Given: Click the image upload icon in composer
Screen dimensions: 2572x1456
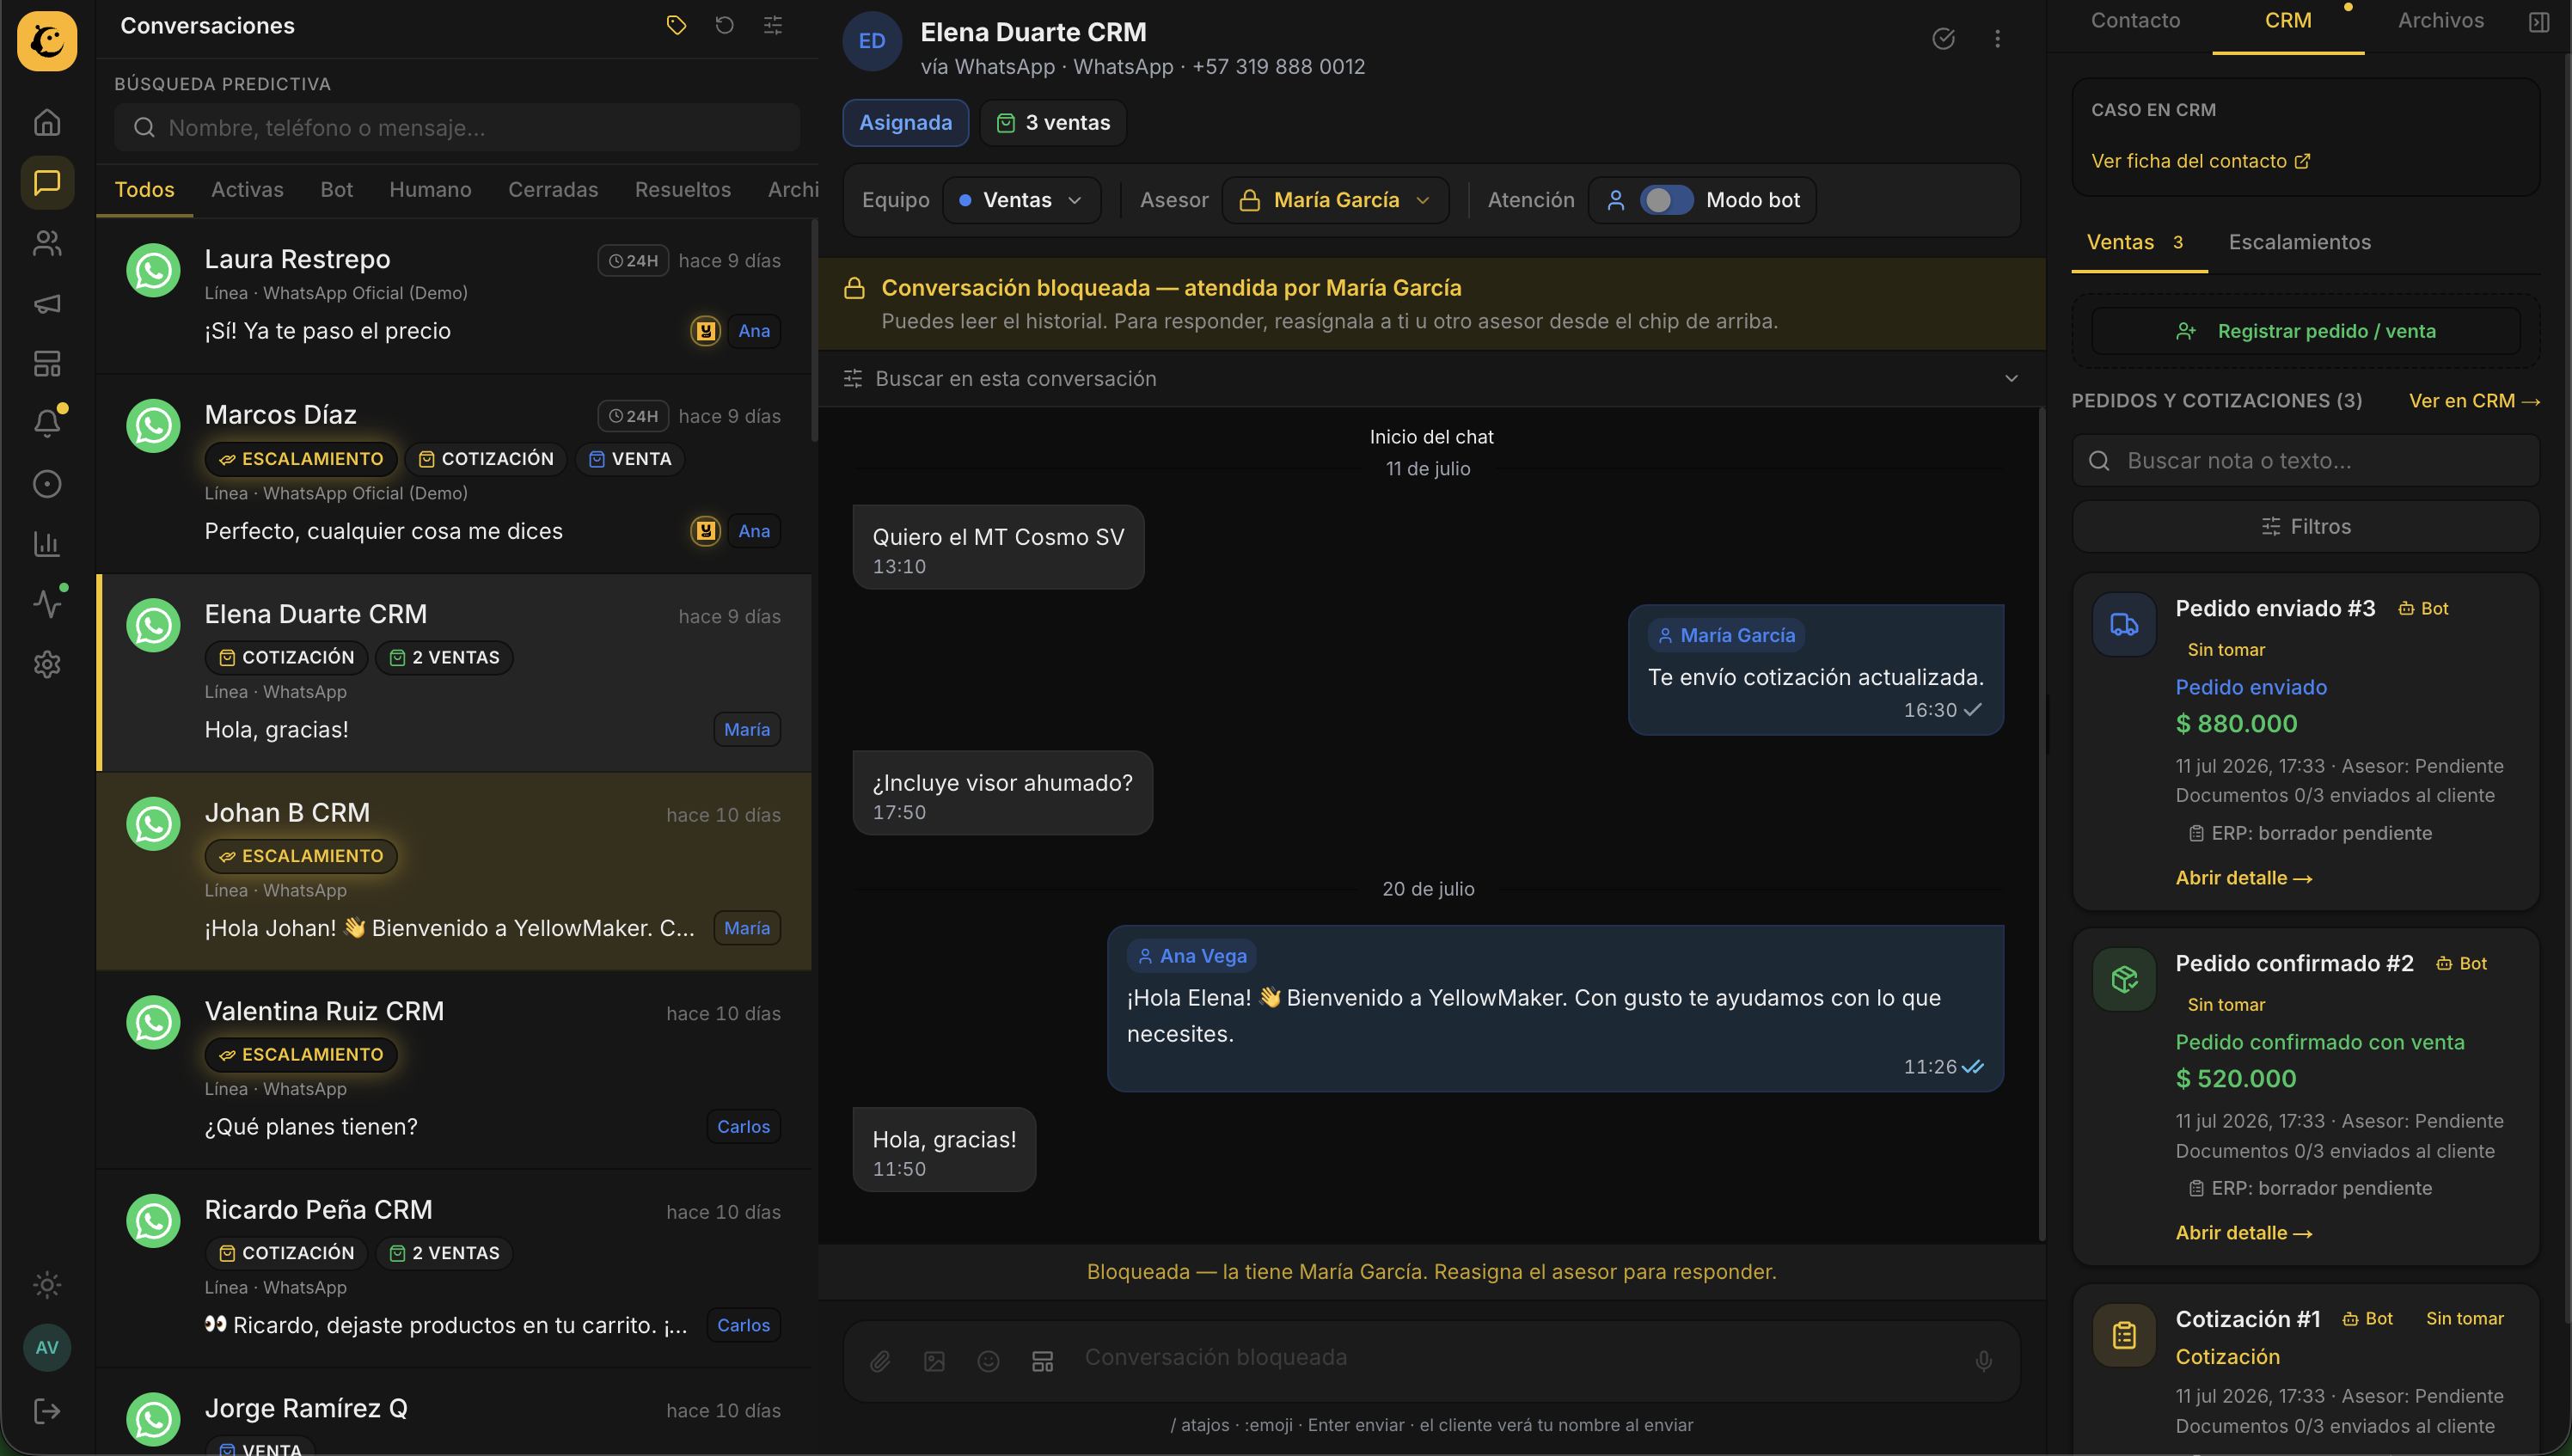Looking at the screenshot, I should tap(934, 1361).
